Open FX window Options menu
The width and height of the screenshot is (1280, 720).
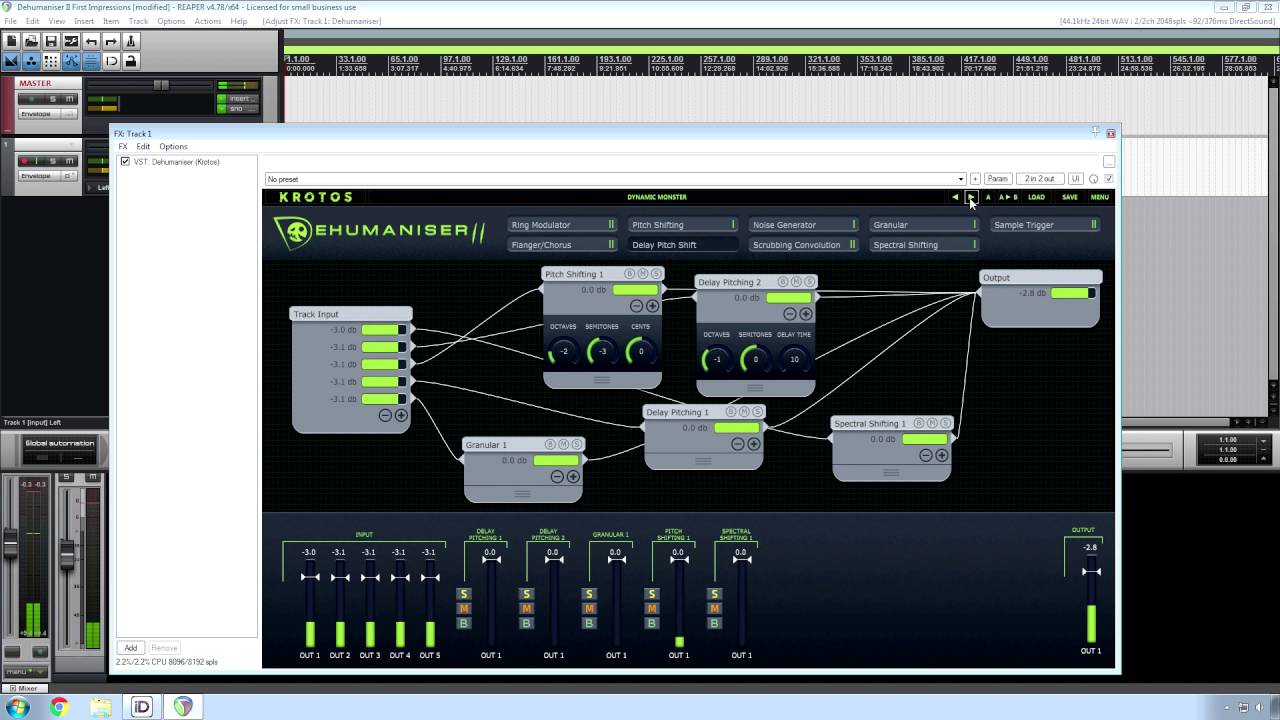pos(173,147)
